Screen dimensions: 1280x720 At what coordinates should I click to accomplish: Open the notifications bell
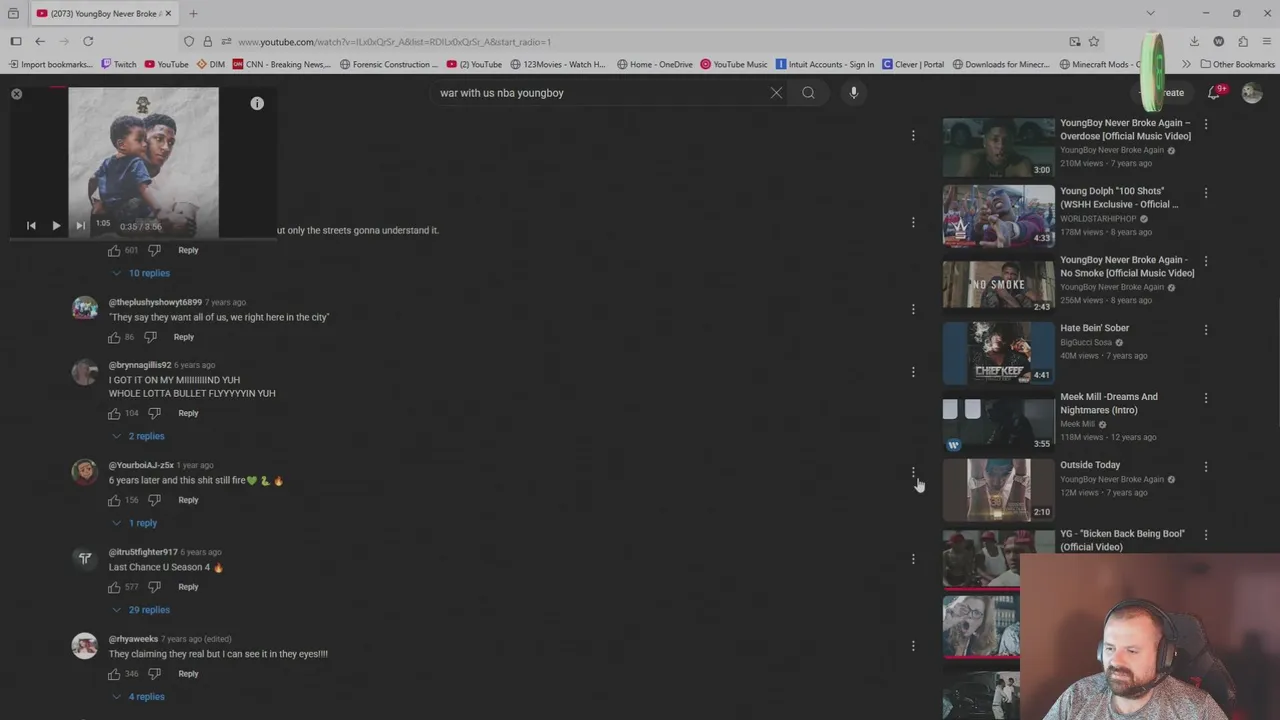[x=1213, y=93]
